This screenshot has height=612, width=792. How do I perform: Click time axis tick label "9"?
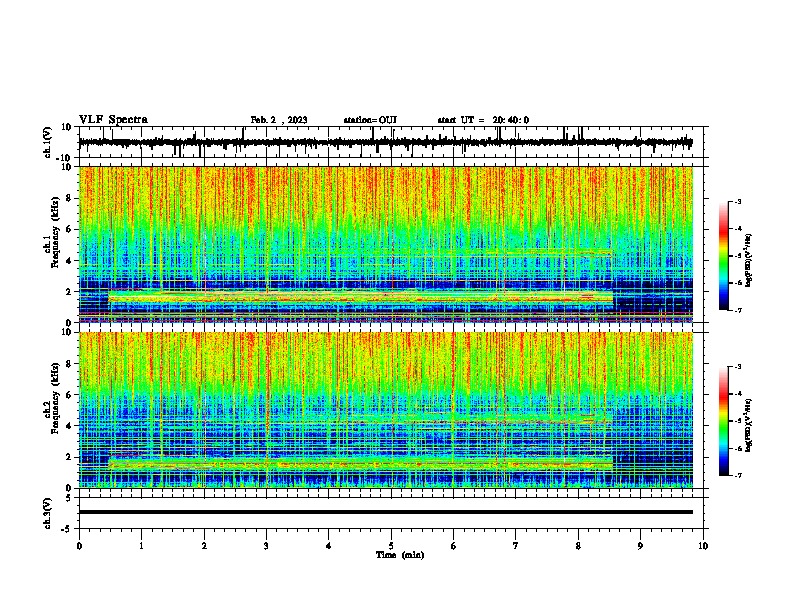(x=640, y=546)
